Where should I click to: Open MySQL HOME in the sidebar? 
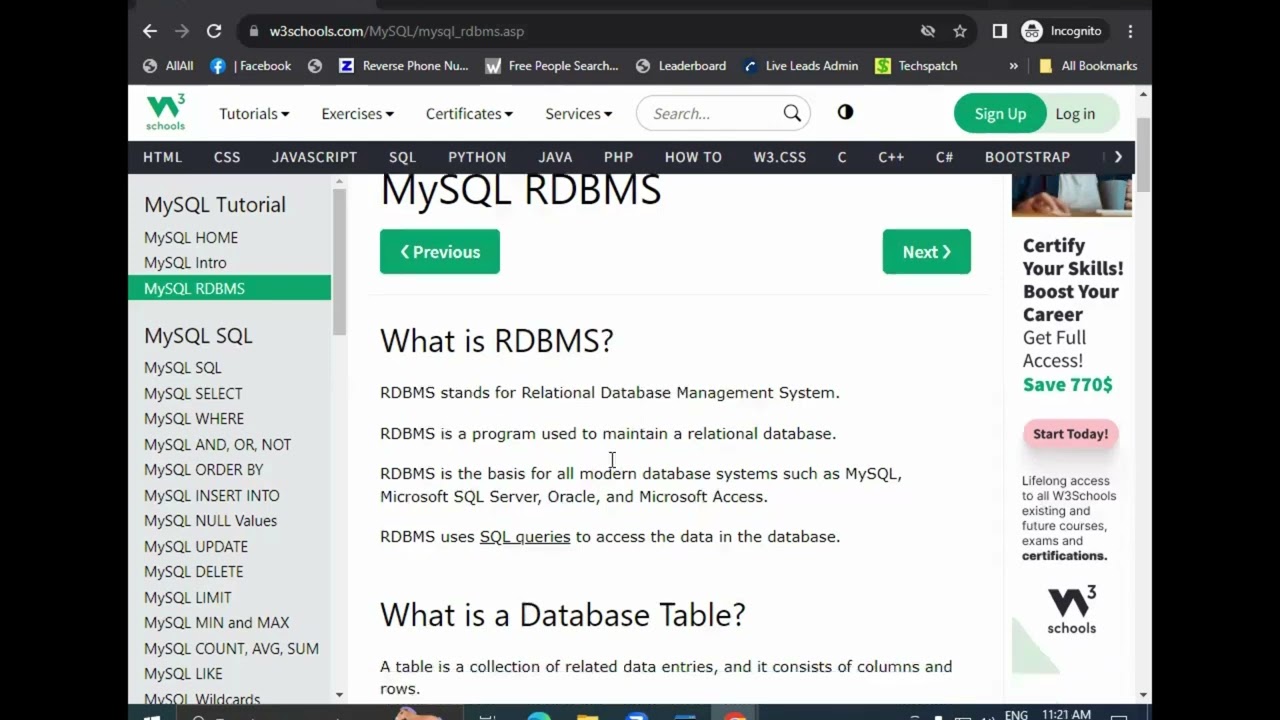tap(191, 238)
